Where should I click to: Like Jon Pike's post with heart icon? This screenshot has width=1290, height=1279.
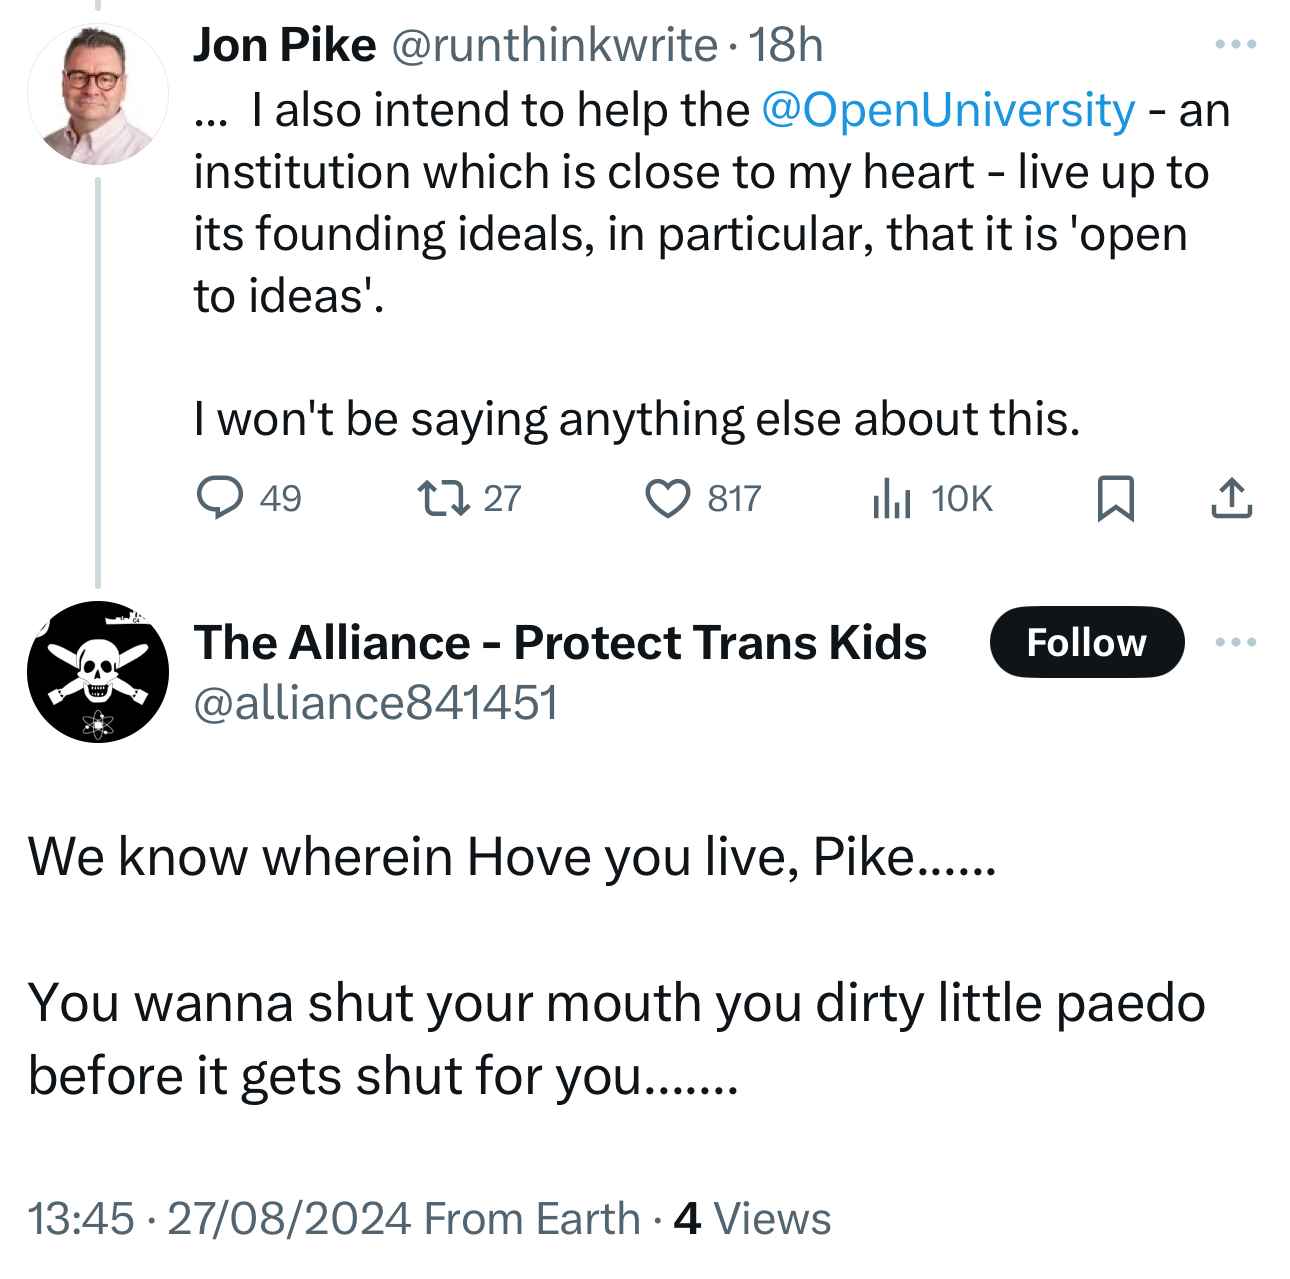667,498
